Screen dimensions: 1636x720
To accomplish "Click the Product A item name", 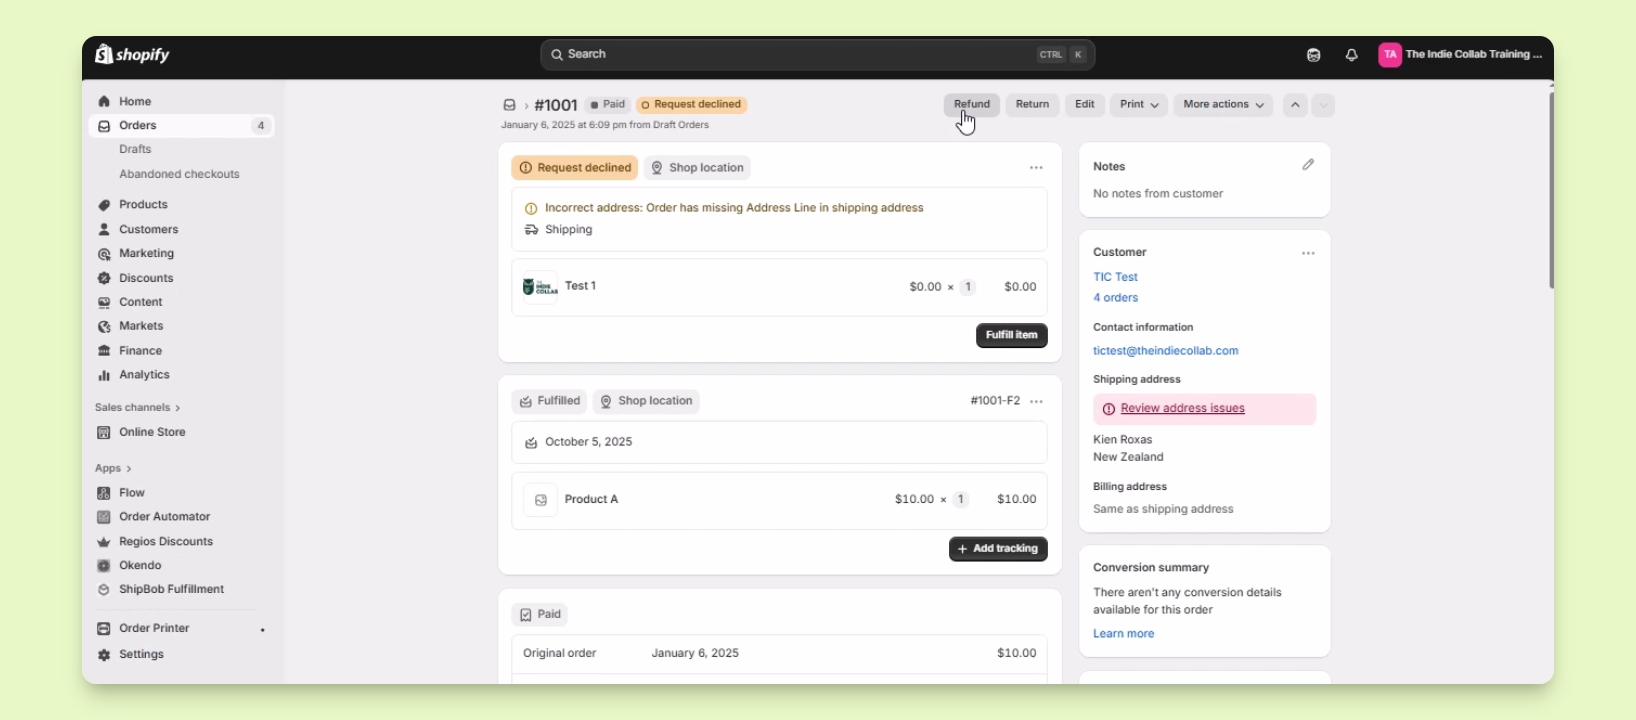I will [x=591, y=499].
